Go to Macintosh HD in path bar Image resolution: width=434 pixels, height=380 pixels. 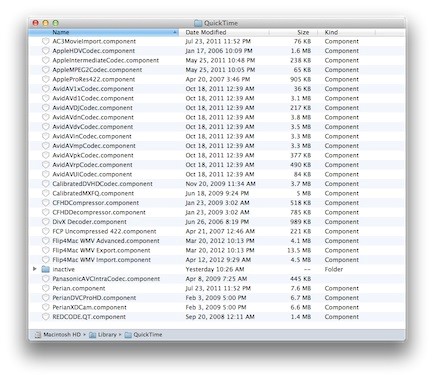58,335
